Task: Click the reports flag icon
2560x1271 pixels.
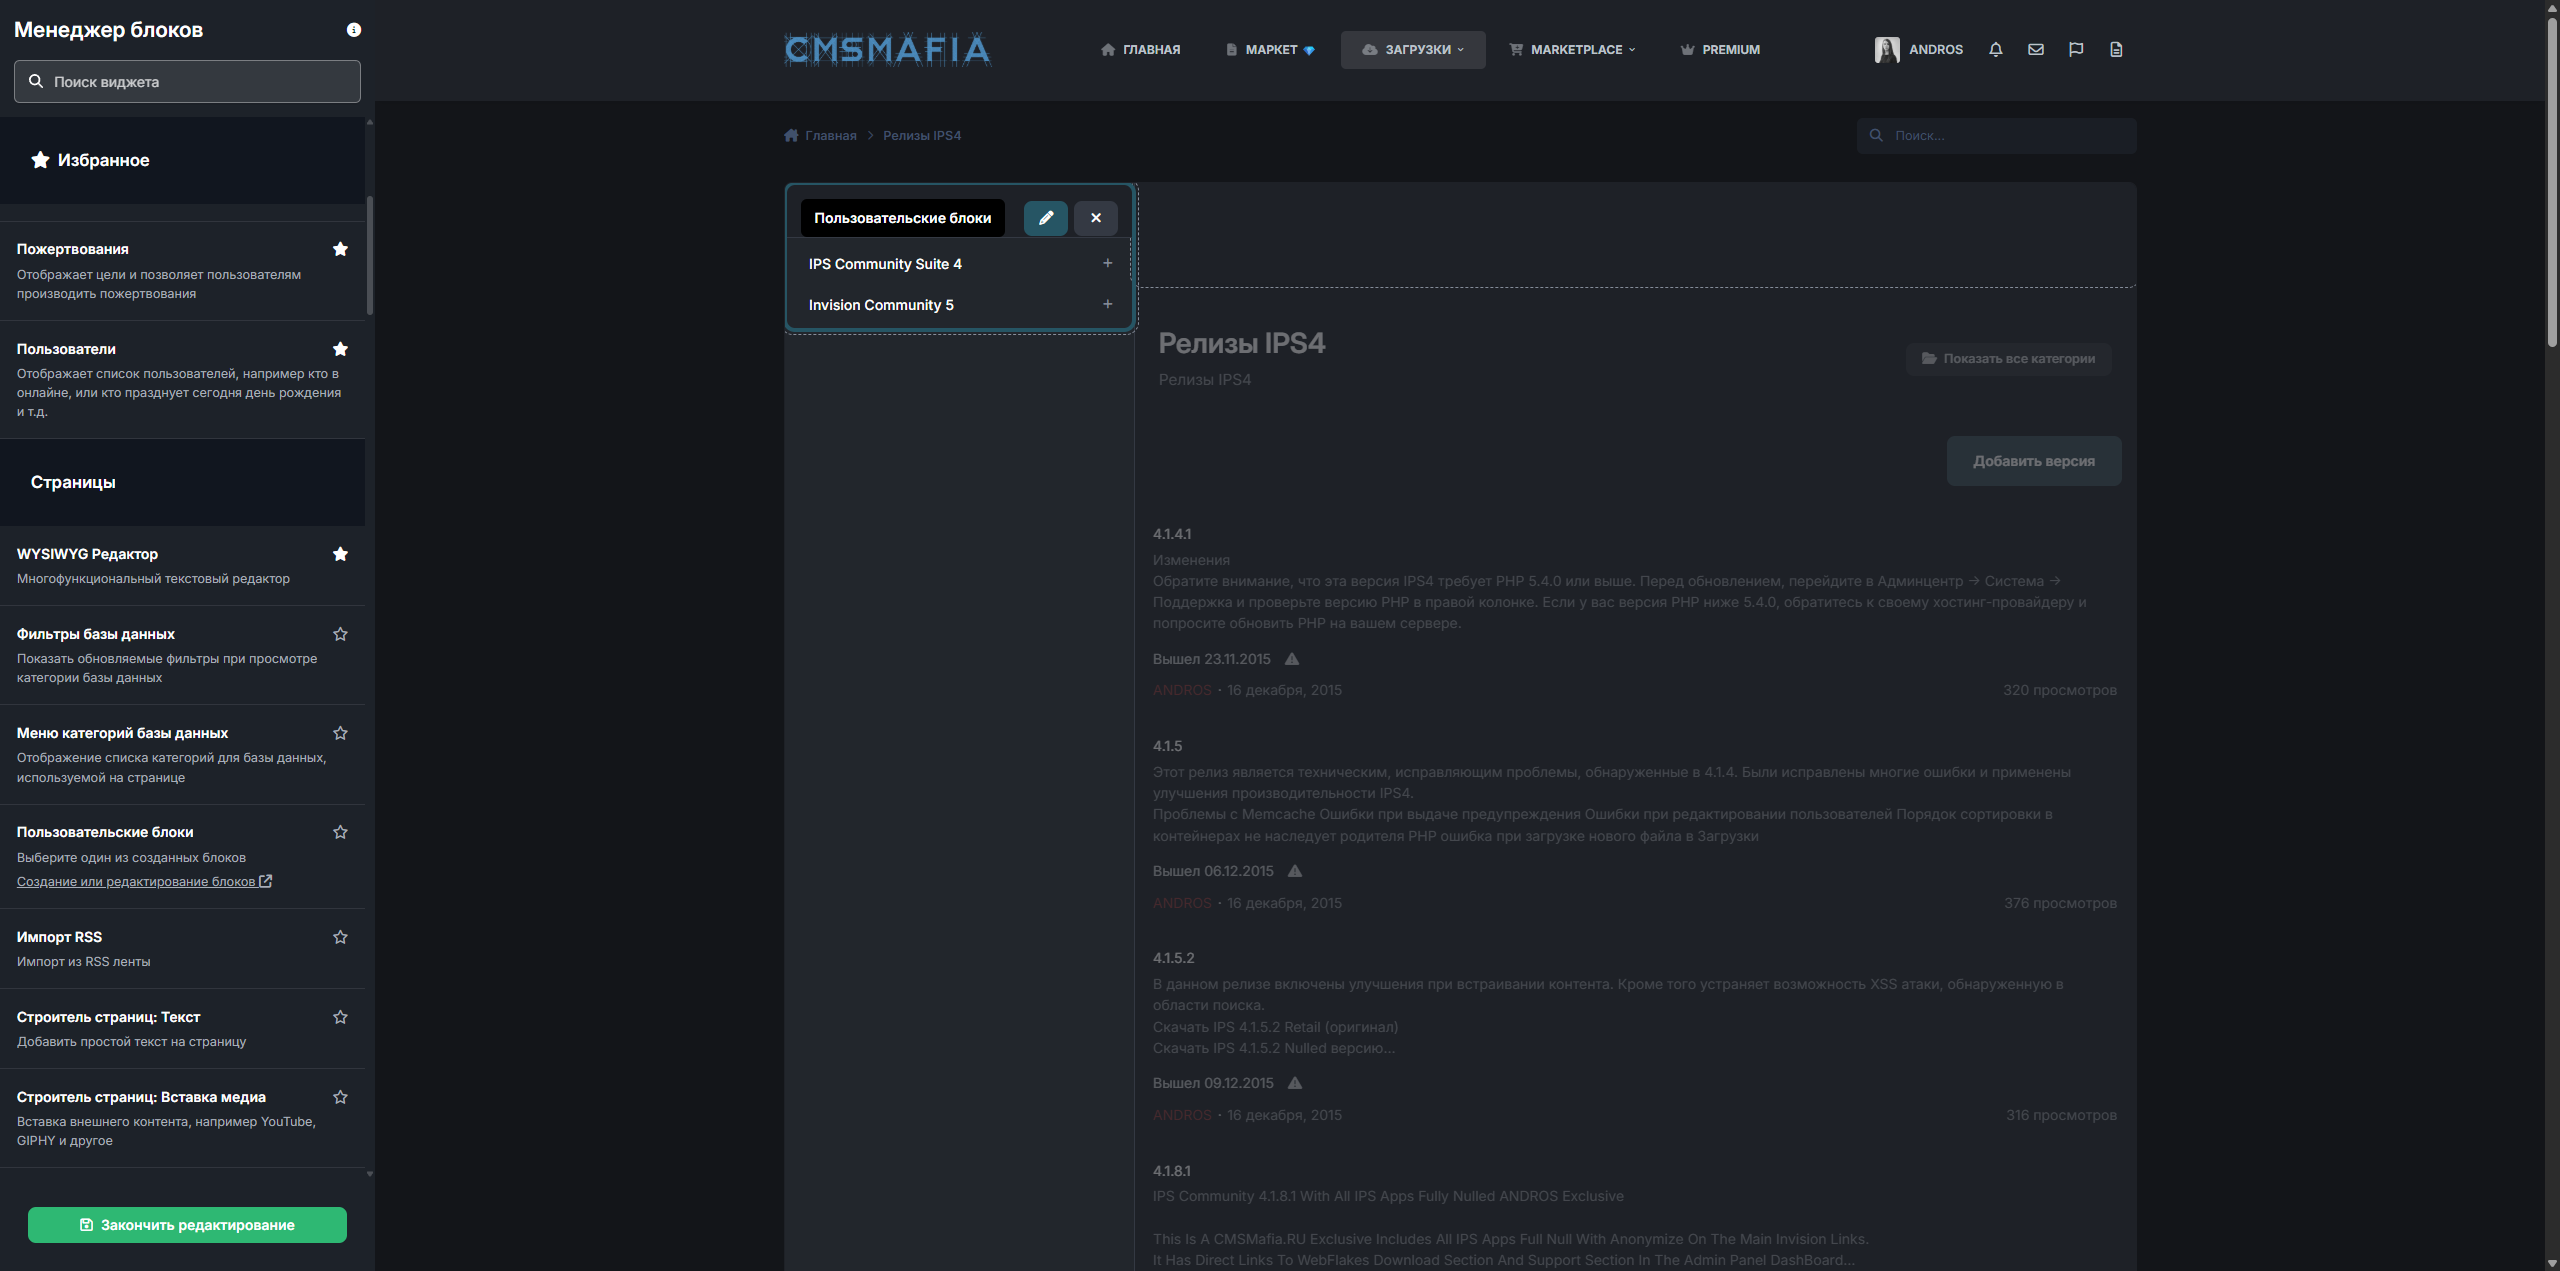Action: coord(2075,50)
